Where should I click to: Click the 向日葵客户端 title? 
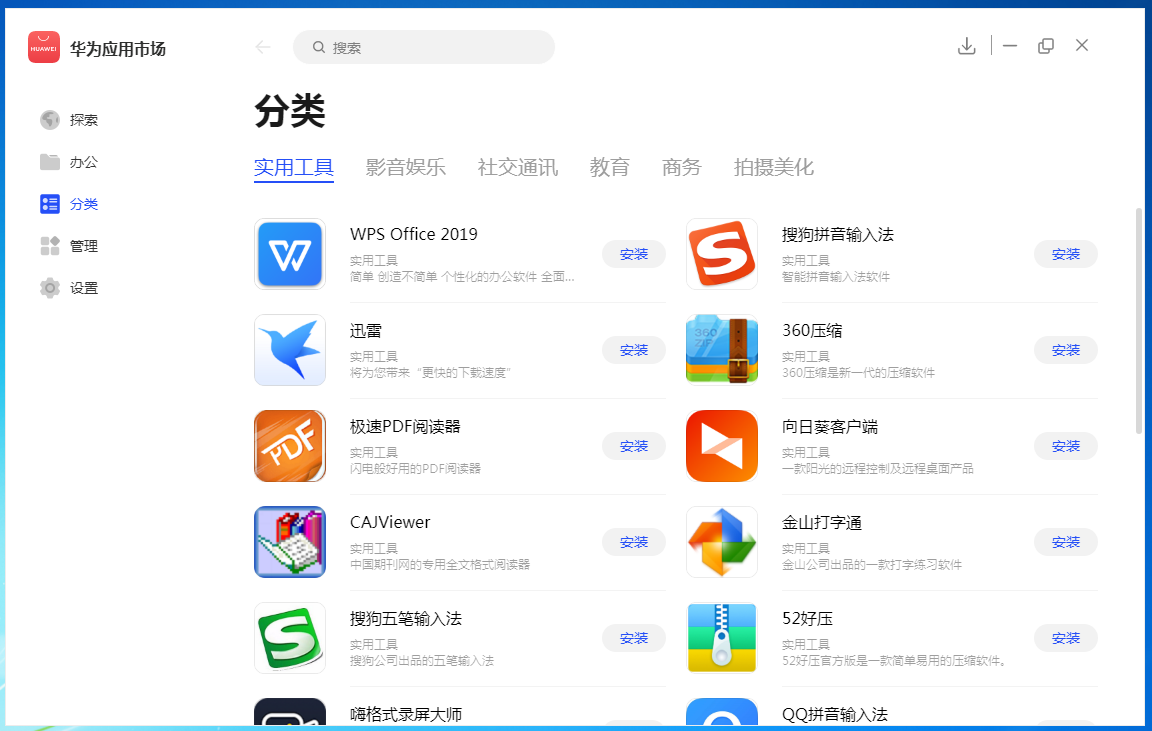tap(830, 427)
